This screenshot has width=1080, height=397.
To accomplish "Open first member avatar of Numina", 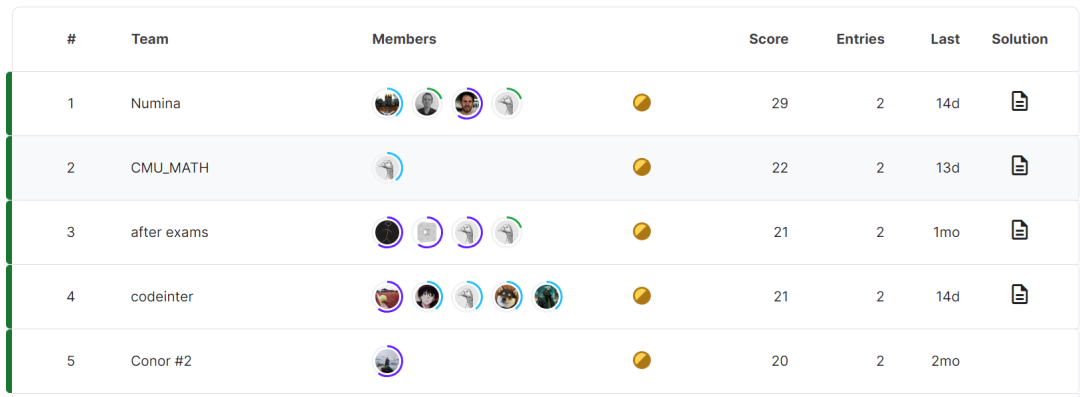I will 387,103.
